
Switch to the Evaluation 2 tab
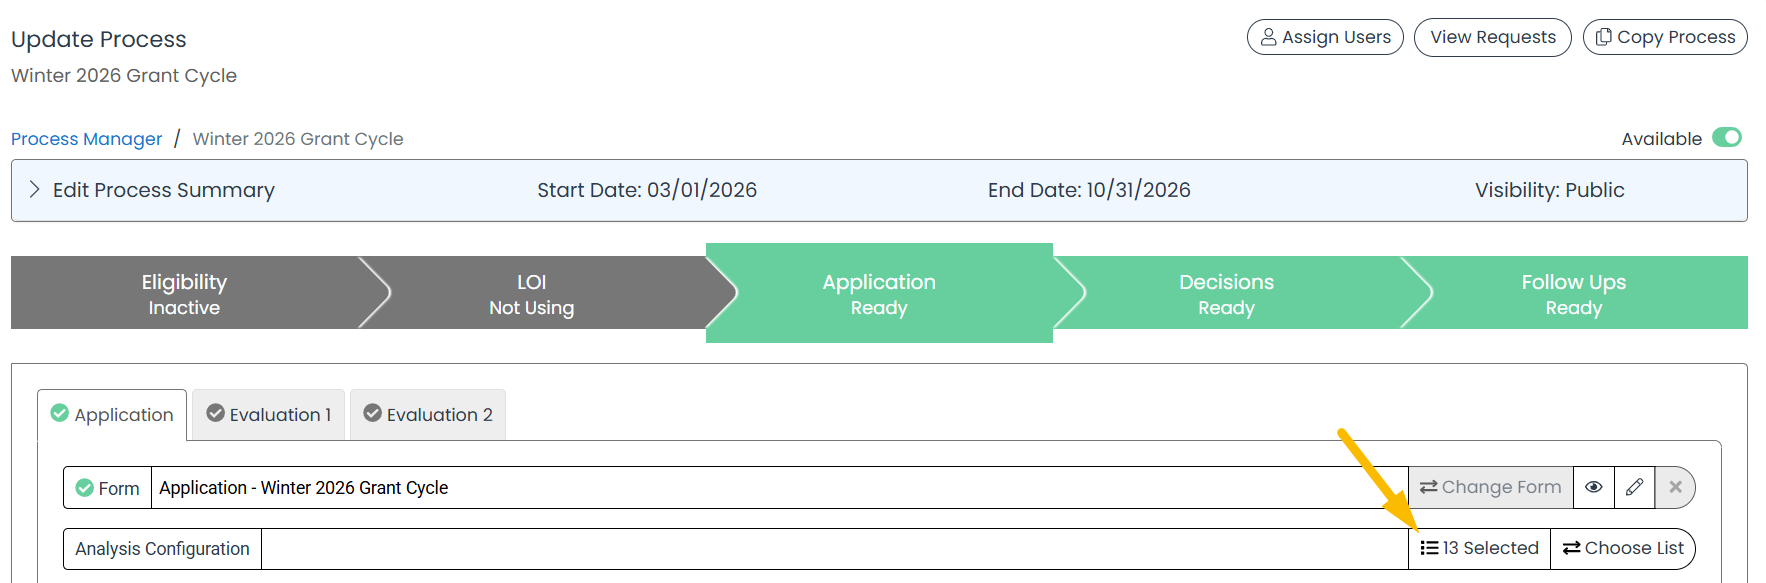(428, 414)
